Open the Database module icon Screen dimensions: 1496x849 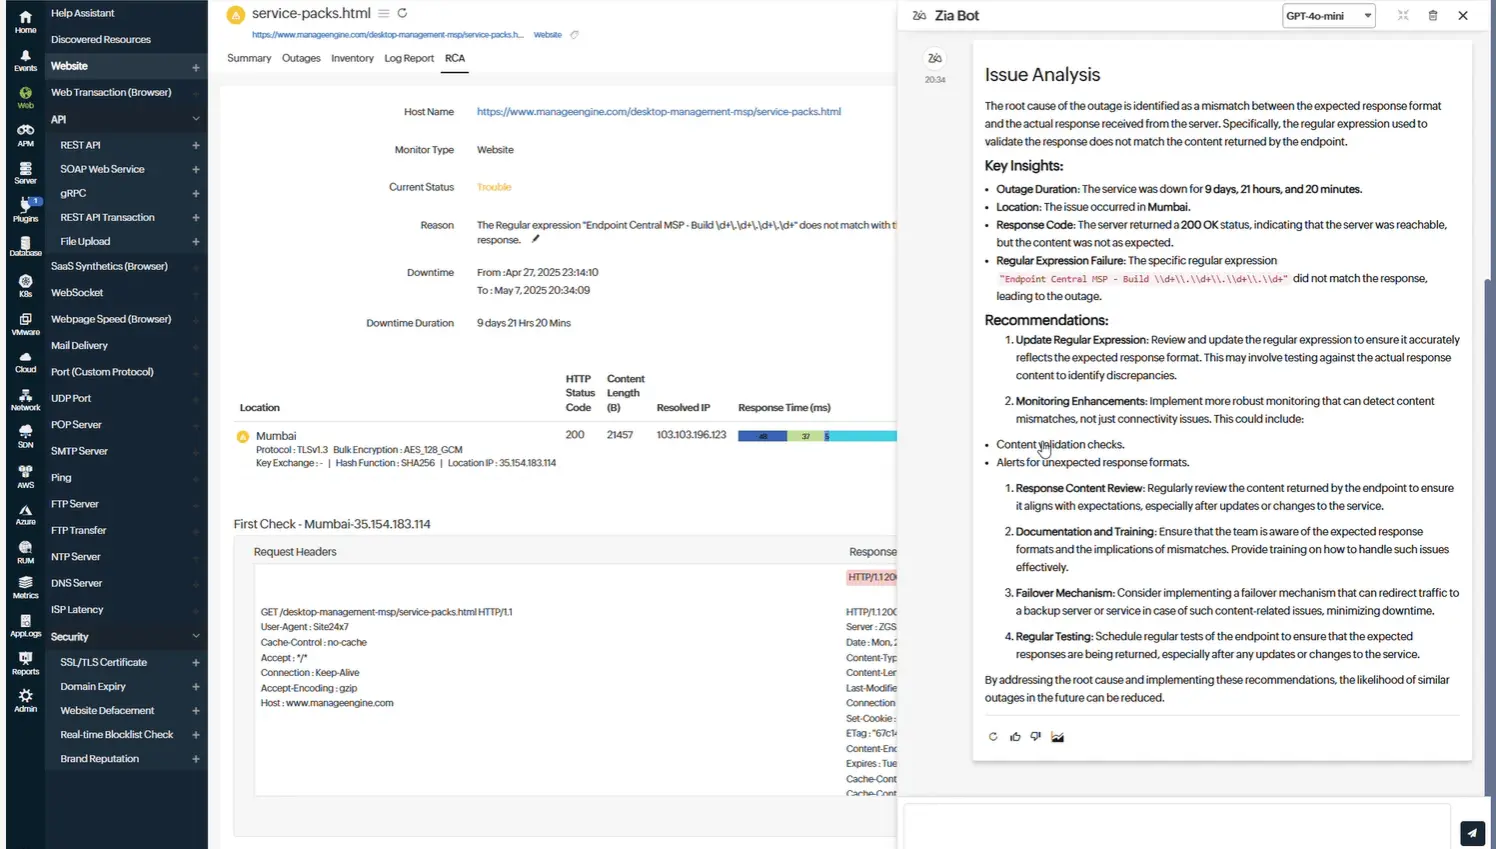25,246
